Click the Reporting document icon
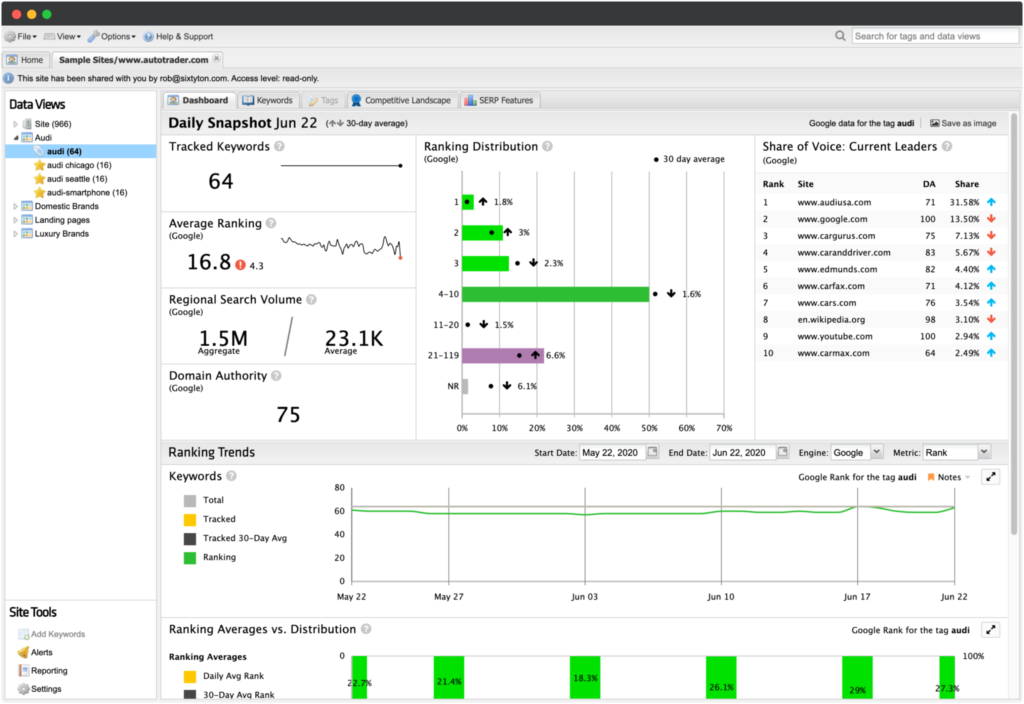Image resolution: width=1024 pixels, height=704 pixels. 24,670
